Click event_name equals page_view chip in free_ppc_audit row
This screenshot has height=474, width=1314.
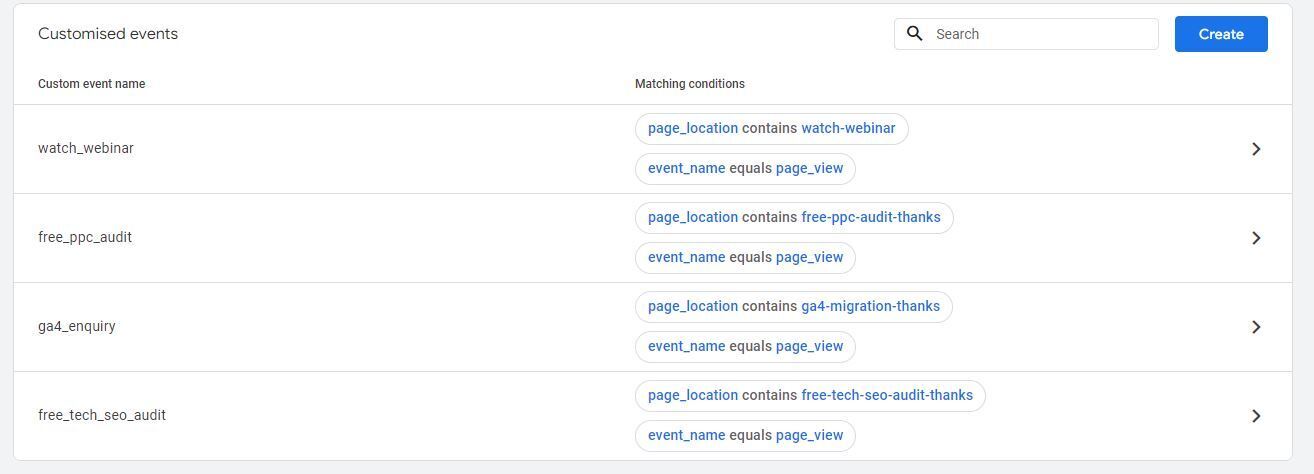[745, 257]
